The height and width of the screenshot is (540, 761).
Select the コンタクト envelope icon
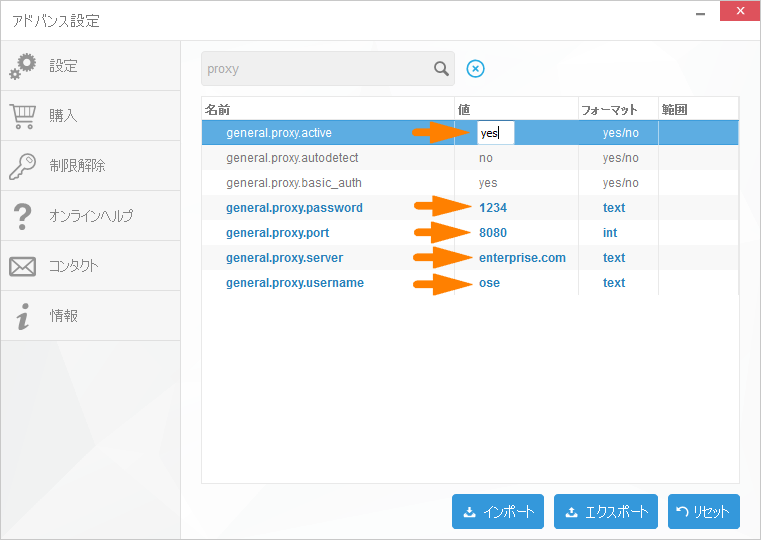pos(22,266)
